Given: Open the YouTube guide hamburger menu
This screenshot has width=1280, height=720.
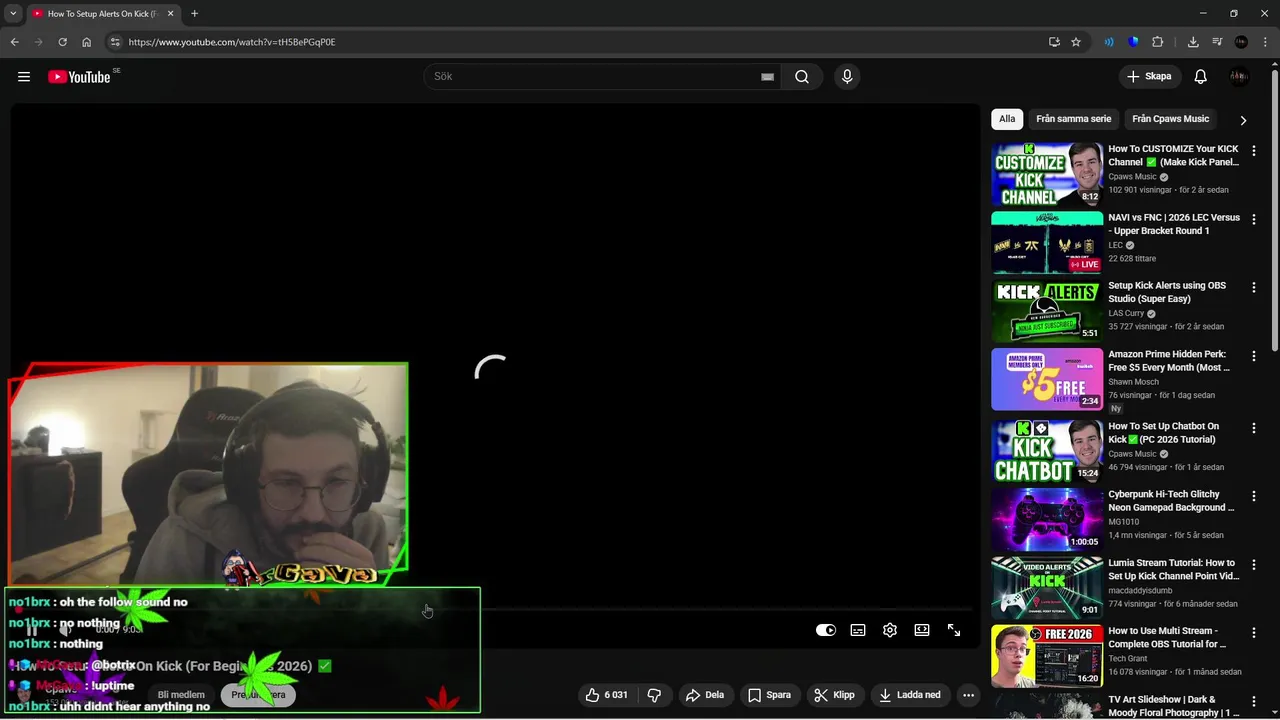Looking at the screenshot, I should (24, 77).
